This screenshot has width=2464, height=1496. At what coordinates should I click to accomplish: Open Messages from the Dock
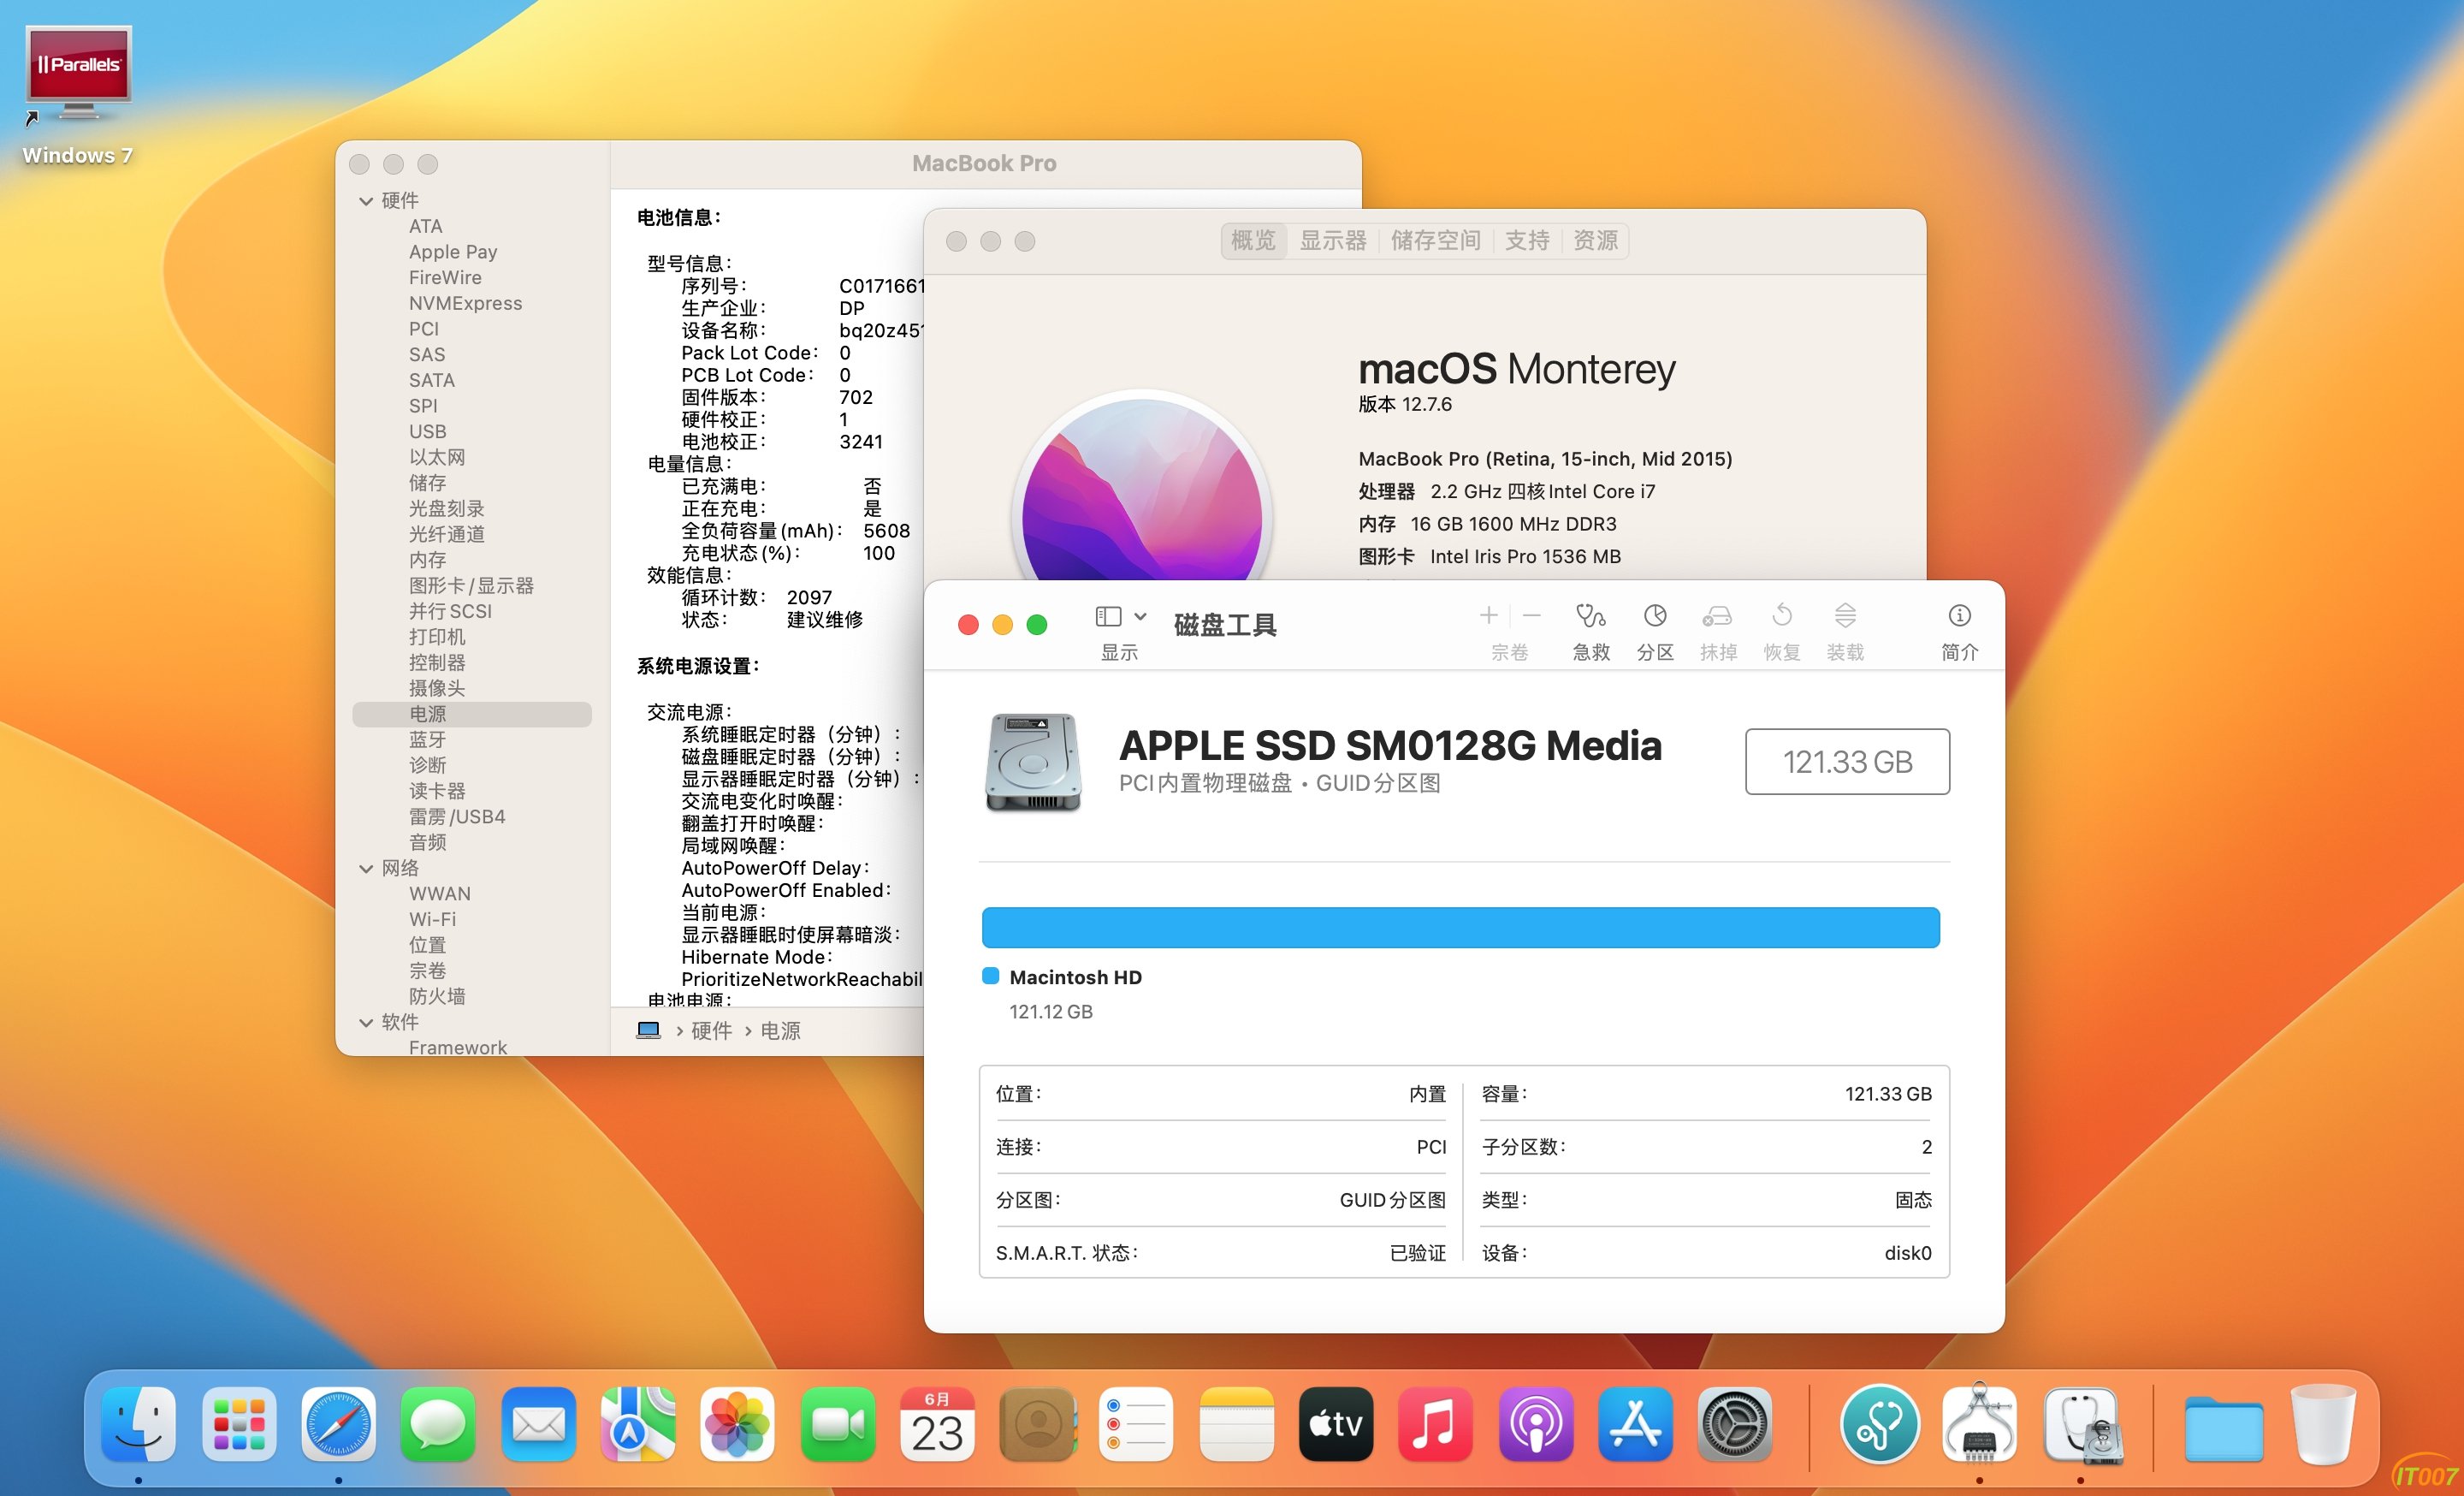[x=438, y=1424]
